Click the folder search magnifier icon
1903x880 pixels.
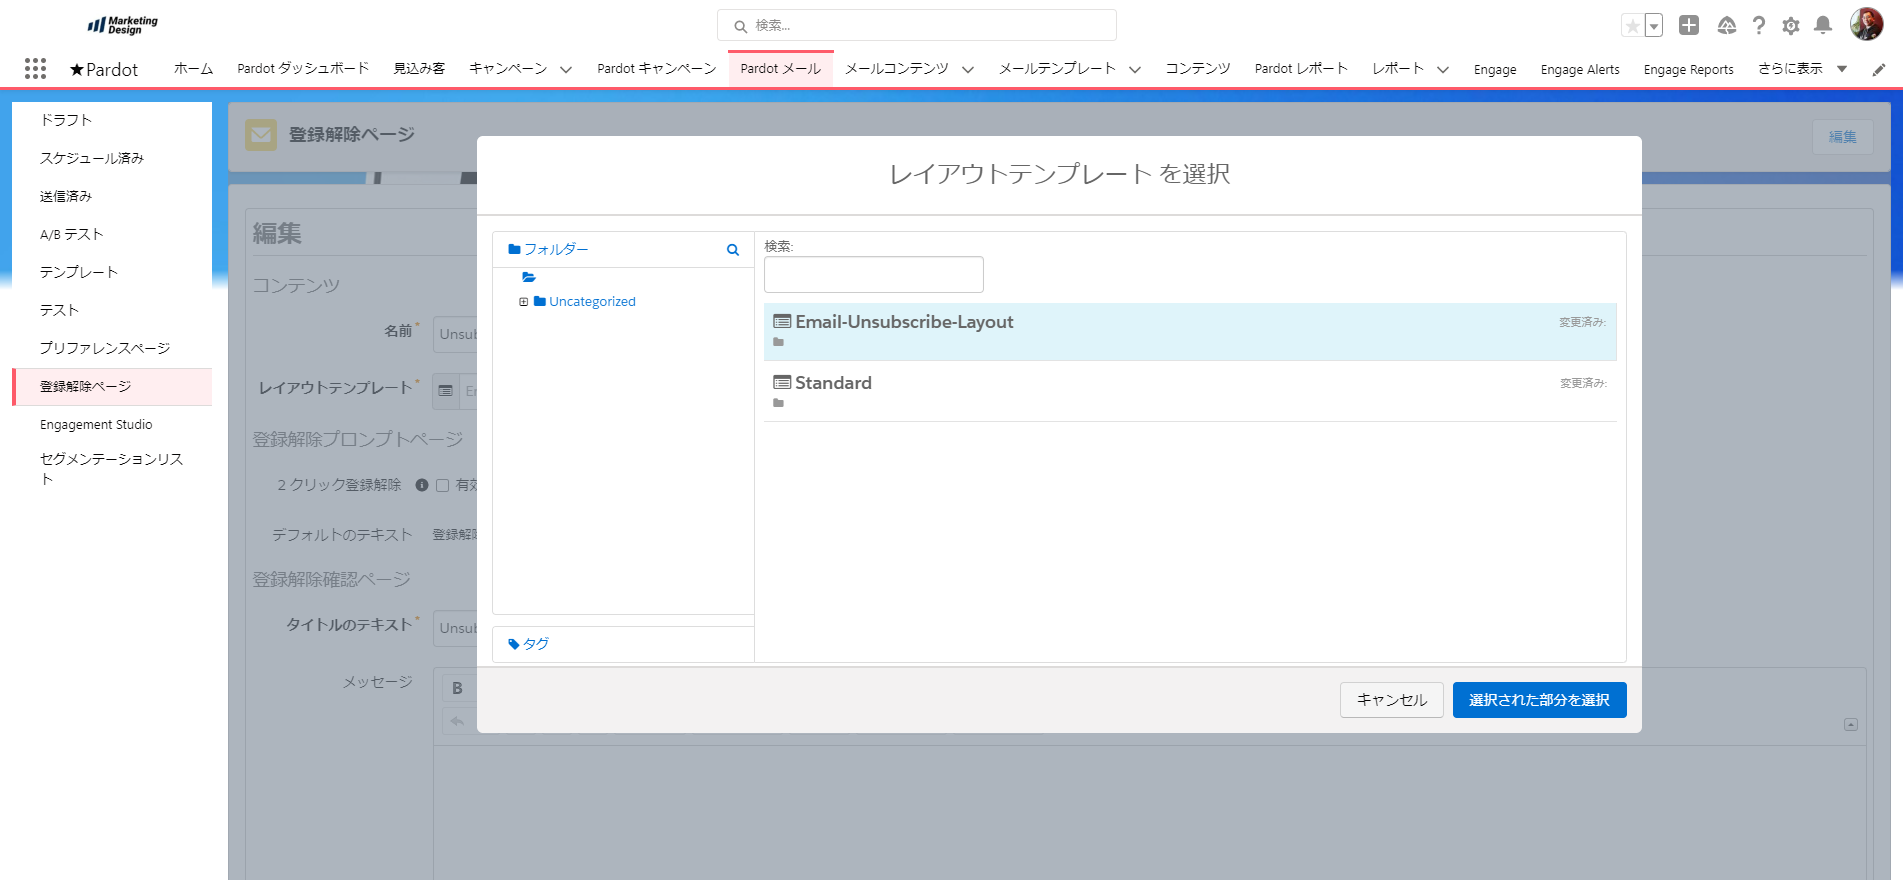point(733,250)
